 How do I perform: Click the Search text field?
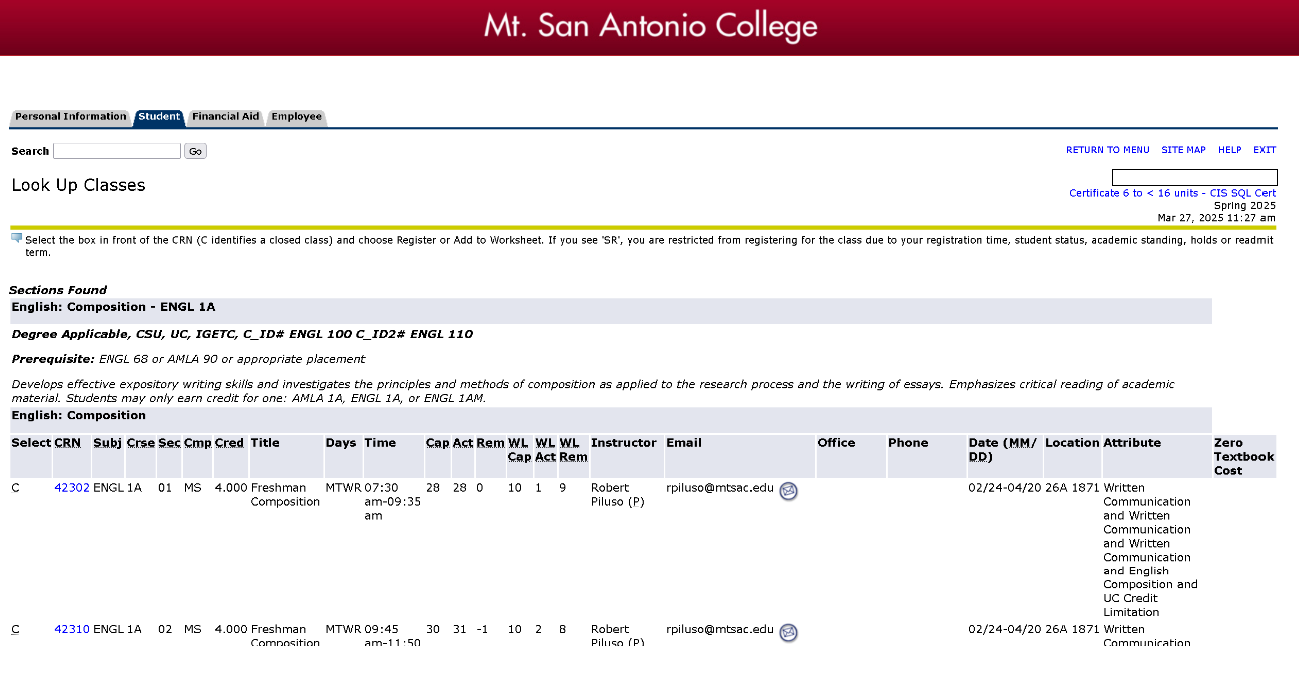[x=117, y=151]
